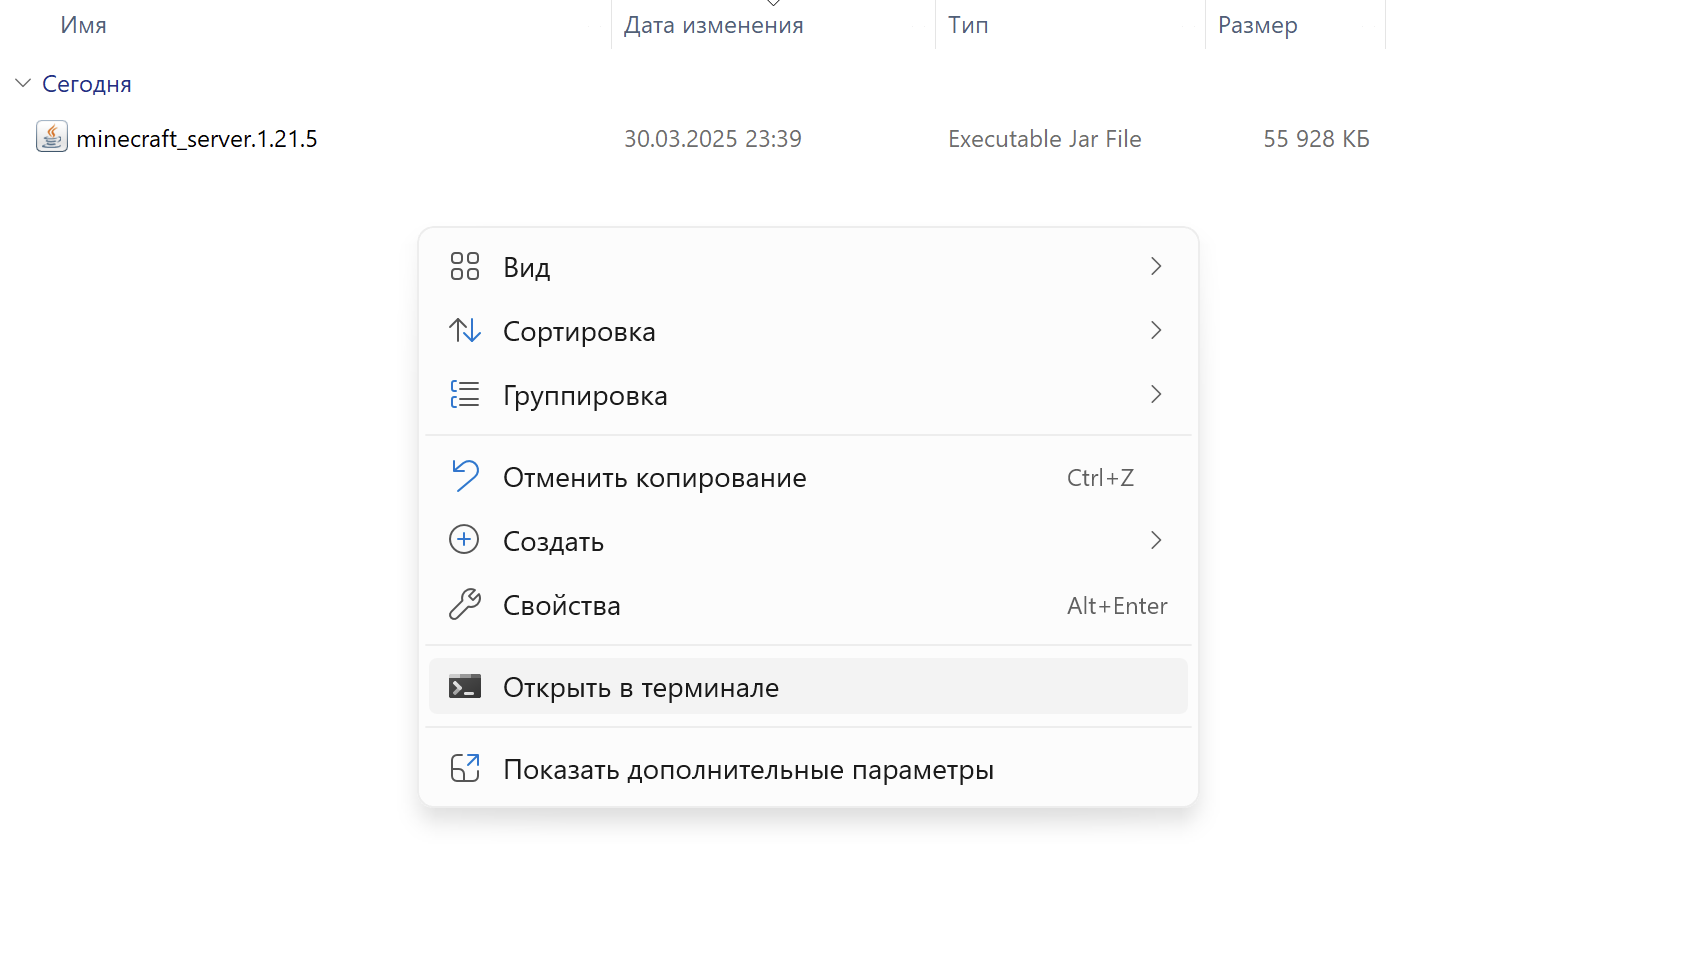This screenshot has width=1700, height=970.
Task: Expand the chevron arrow on Сортировка row
Action: pyautogui.click(x=1156, y=330)
